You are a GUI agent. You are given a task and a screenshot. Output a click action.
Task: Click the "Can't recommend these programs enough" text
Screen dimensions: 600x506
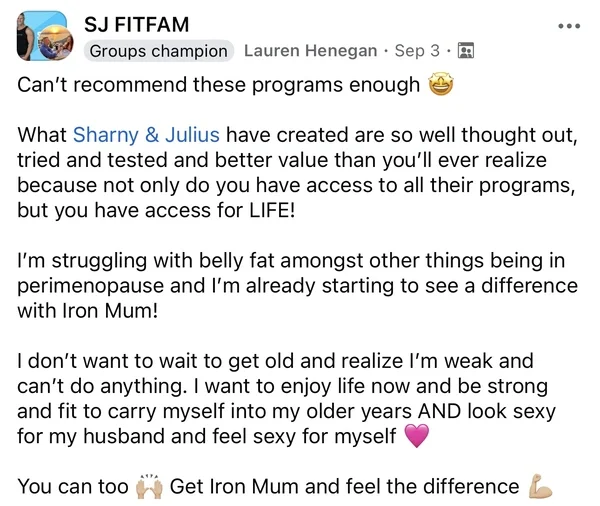tap(218, 85)
